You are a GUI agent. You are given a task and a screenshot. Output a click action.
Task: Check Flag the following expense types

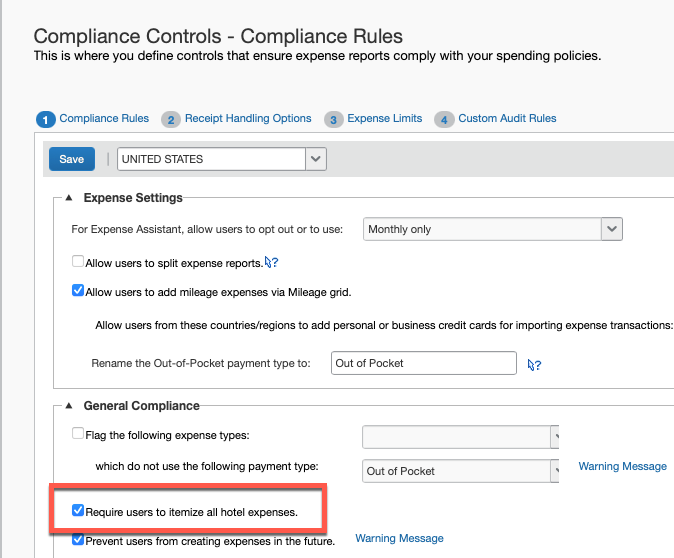[78, 433]
